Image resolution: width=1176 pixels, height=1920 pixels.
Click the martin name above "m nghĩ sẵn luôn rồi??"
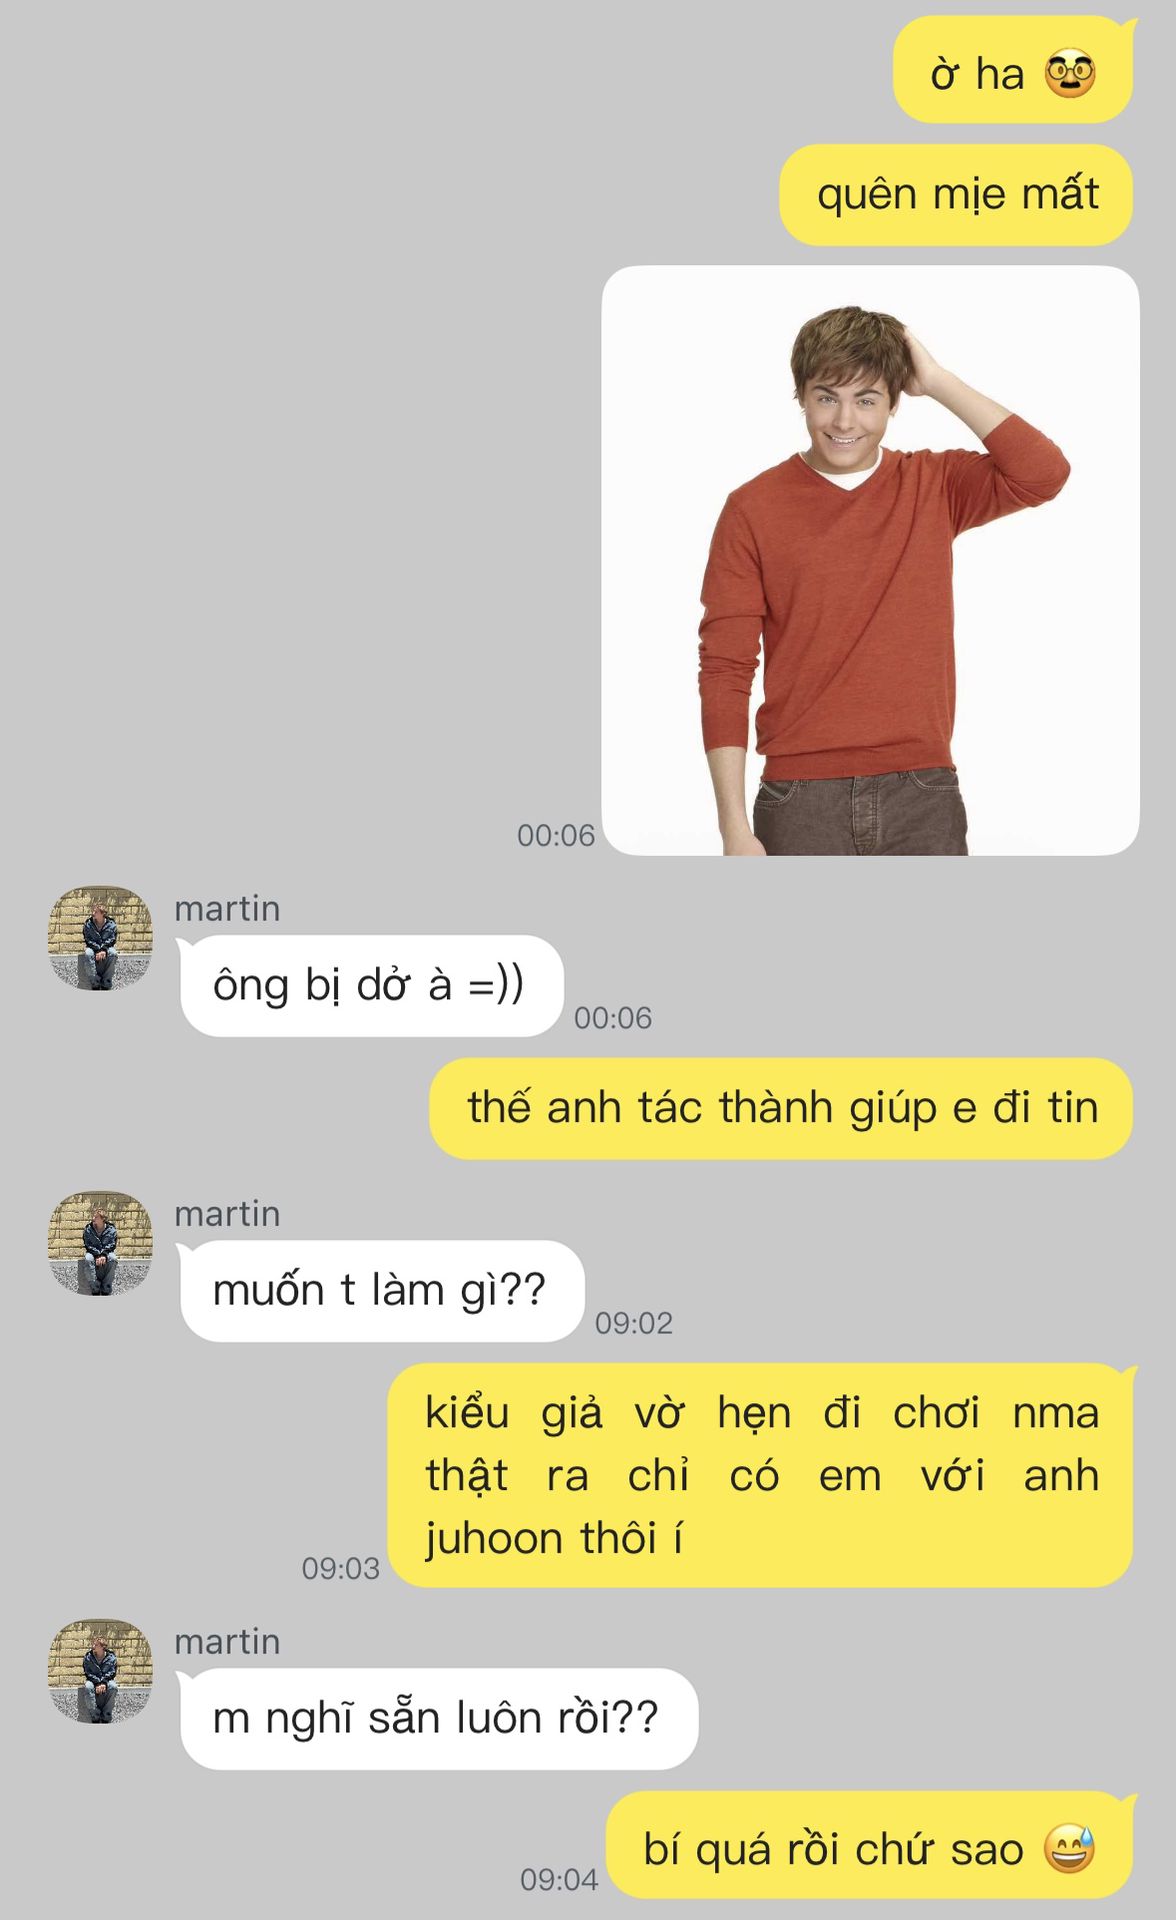pos(227,1641)
